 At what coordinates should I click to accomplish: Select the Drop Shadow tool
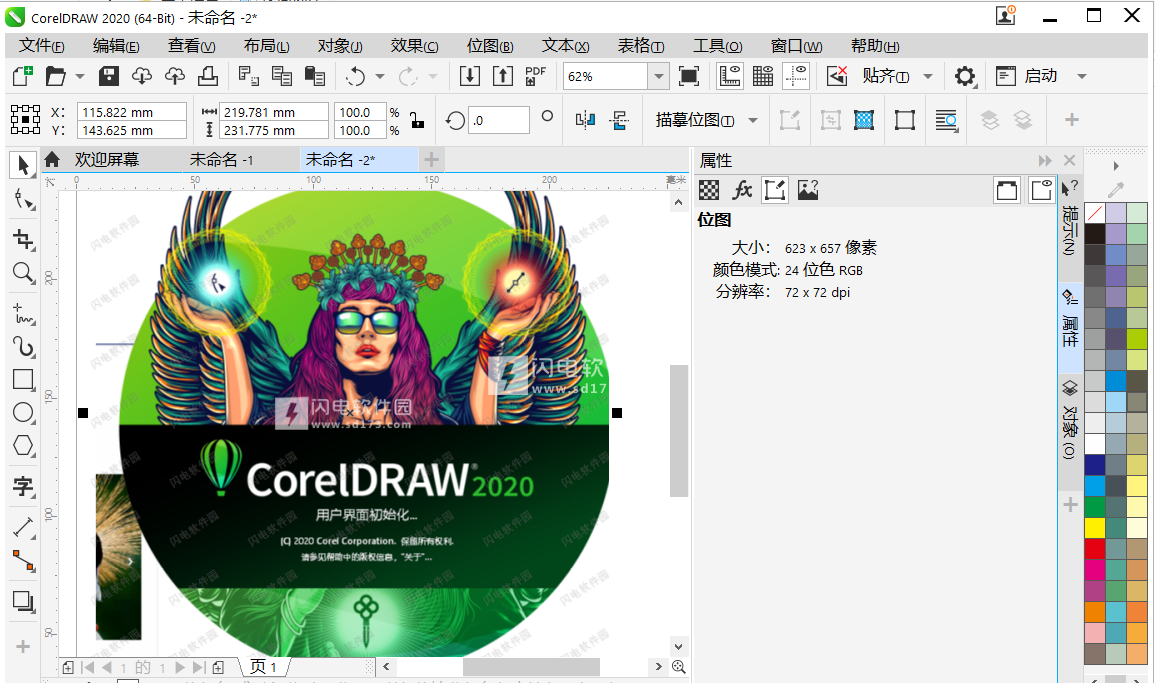coord(23,601)
